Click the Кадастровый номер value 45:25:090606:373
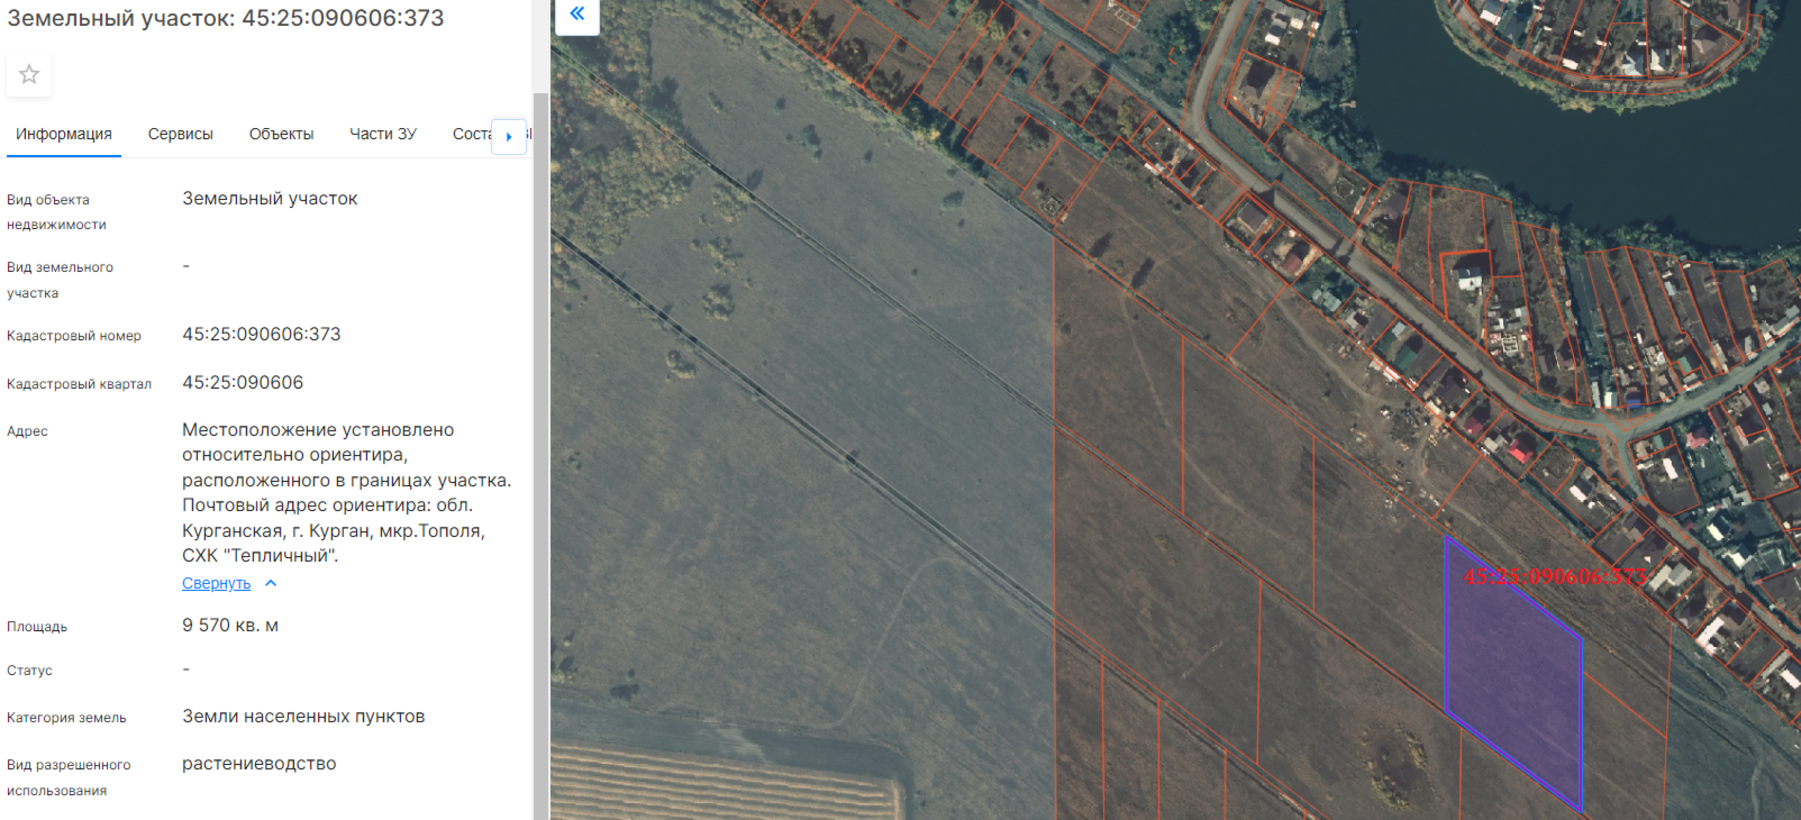The image size is (1801, 820). click(x=261, y=334)
